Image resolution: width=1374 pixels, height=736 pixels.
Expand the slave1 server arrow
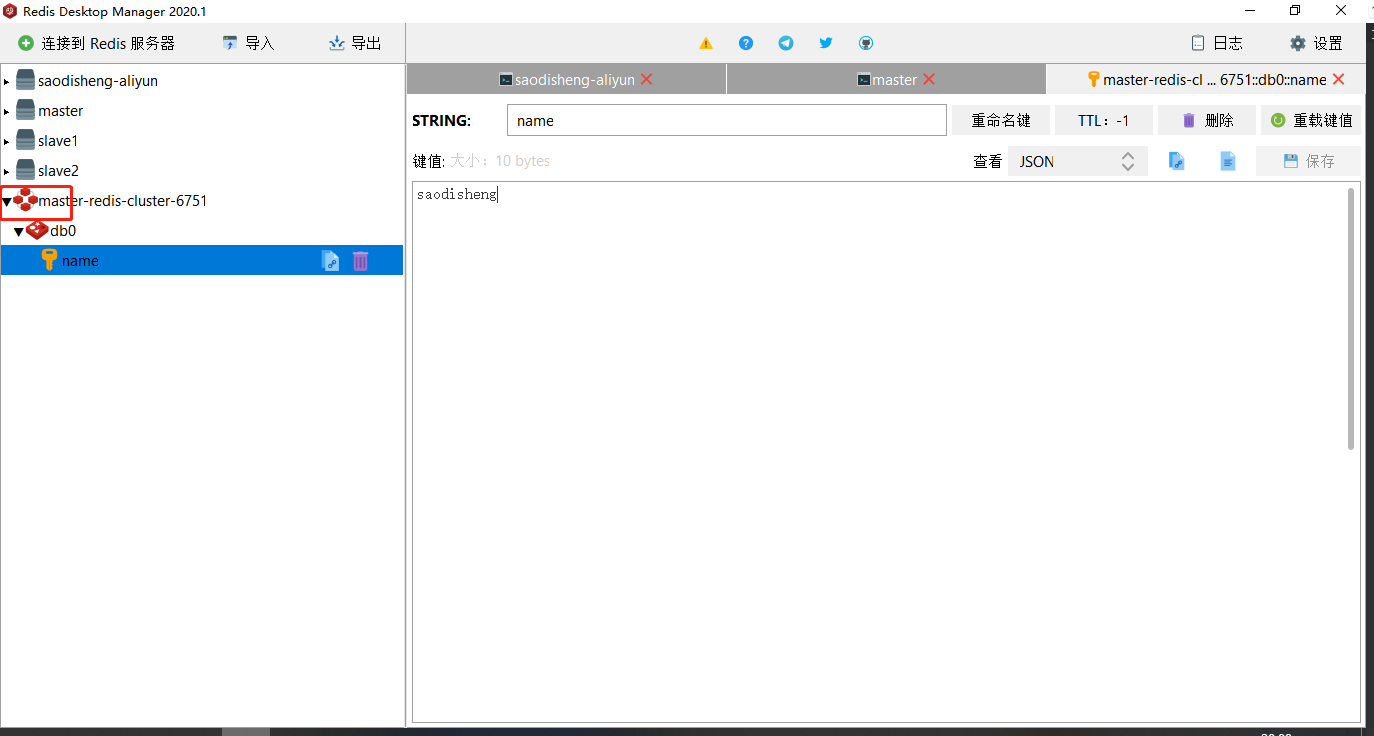click(x=7, y=141)
